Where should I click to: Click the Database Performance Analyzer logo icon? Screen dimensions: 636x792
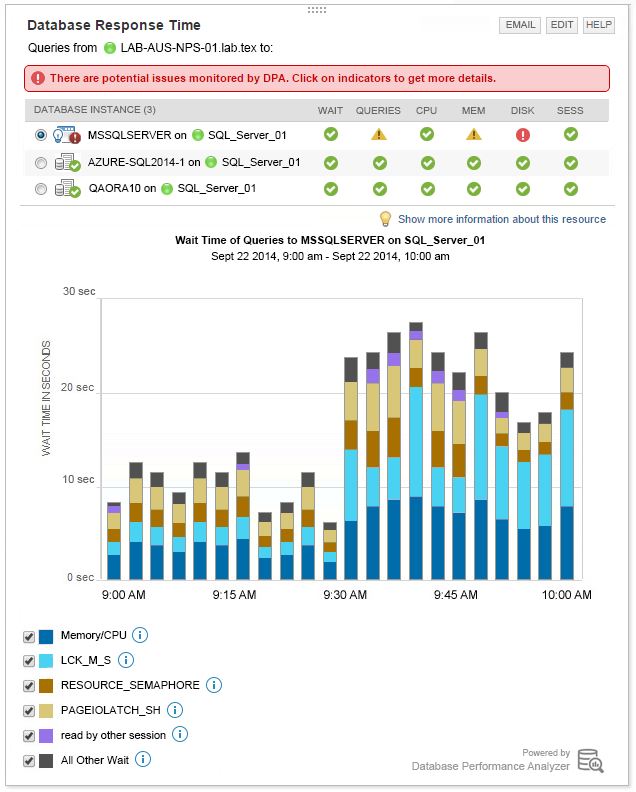coord(591,761)
